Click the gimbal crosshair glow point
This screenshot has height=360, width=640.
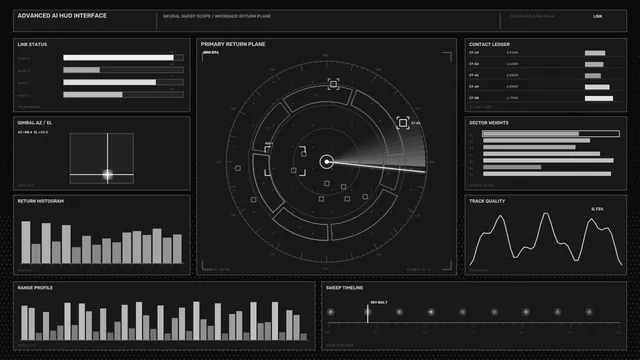(107, 174)
